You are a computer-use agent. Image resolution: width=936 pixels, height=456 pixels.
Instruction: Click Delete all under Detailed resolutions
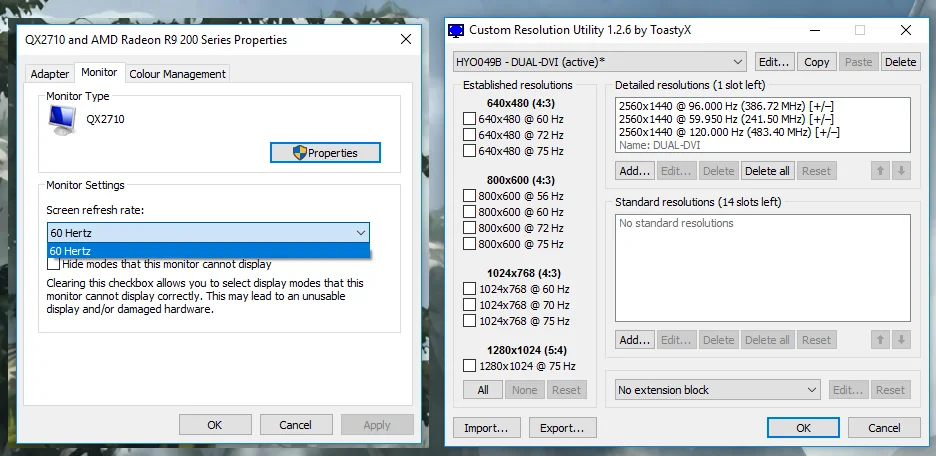coord(767,171)
